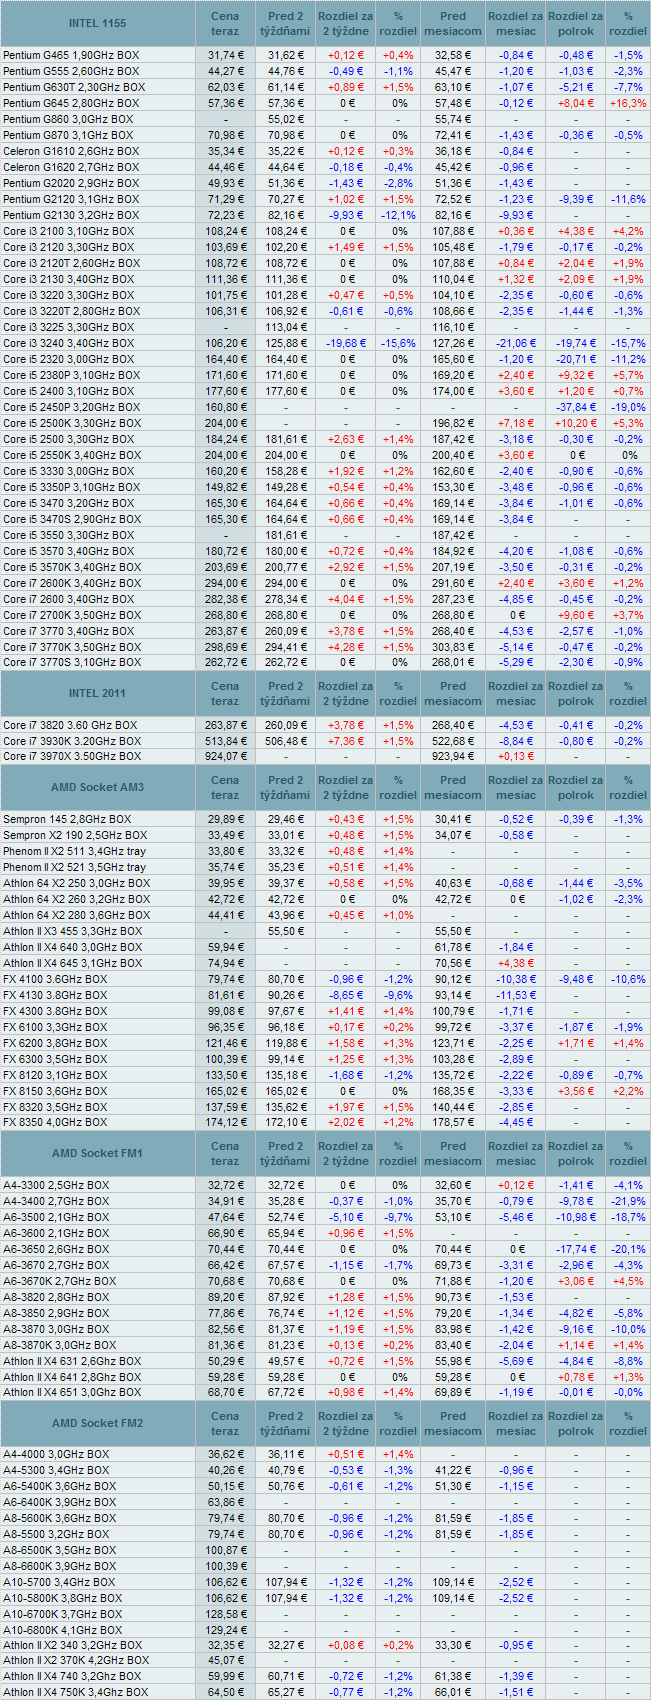Viewport: 651px width, 1700px height.
Task: Click the 31,74 € current price for Pentium G465
Action: 225,55
